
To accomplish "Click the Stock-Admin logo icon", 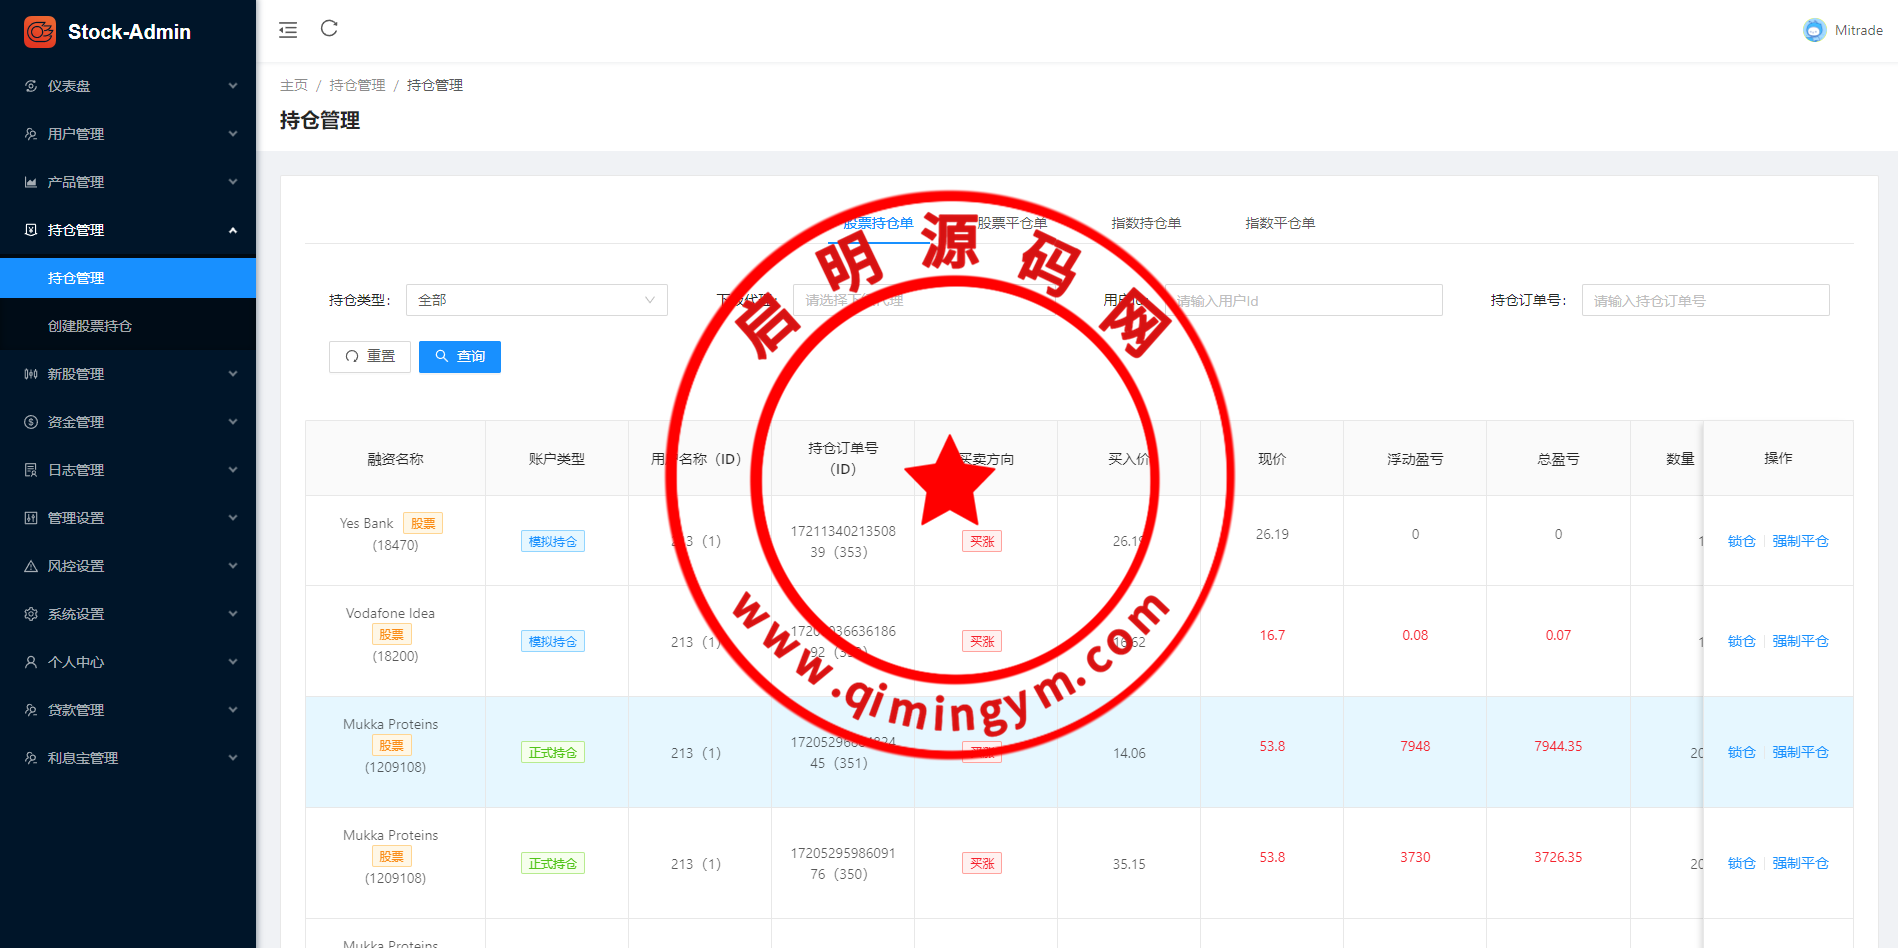I will point(40,32).
